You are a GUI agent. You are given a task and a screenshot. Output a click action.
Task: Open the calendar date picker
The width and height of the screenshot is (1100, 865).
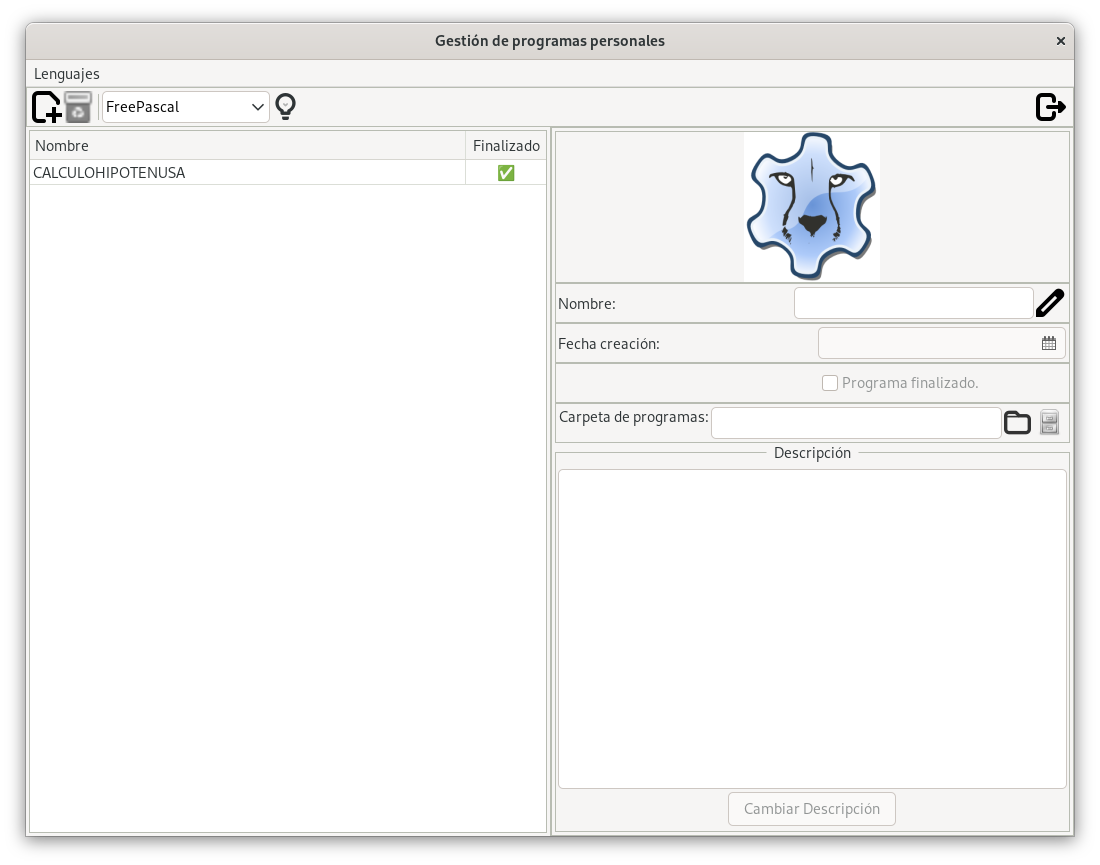[1048, 342]
